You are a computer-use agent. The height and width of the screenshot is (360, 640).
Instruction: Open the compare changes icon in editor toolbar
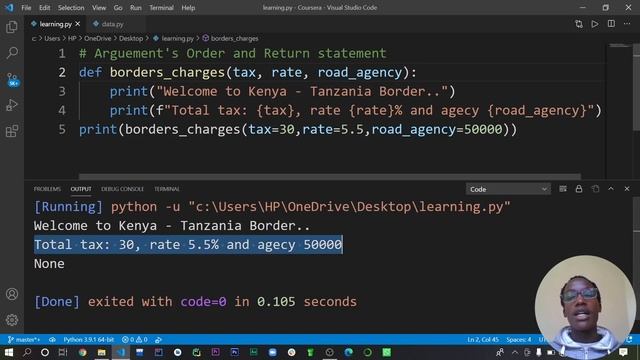click(x=579, y=24)
